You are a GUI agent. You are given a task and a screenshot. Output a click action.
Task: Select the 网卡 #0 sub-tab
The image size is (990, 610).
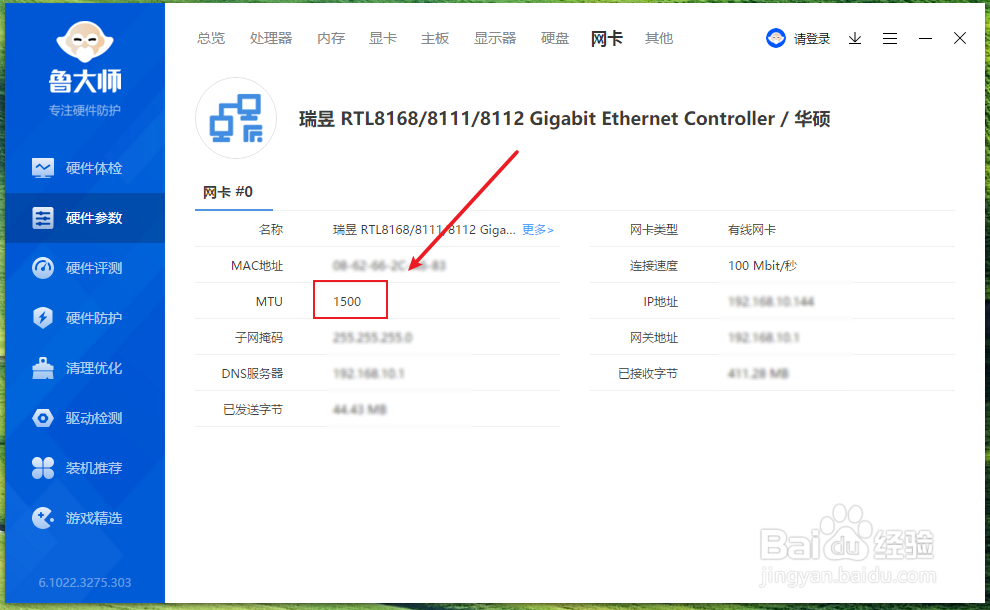(228, 192)
